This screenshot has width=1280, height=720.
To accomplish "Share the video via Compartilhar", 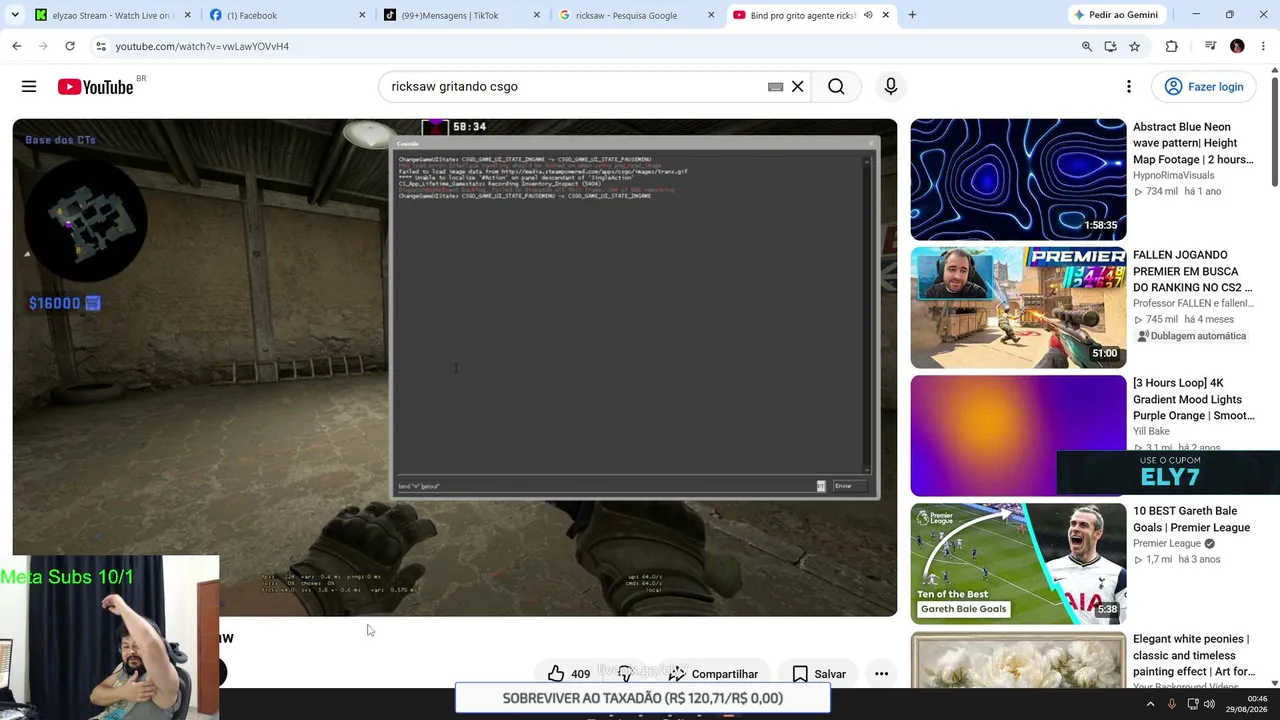I will (714, 674).
